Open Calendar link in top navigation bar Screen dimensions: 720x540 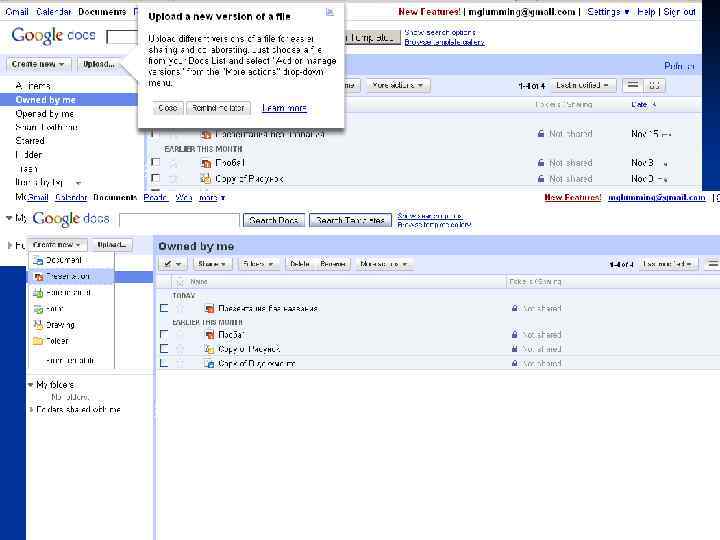coord(53,11)
